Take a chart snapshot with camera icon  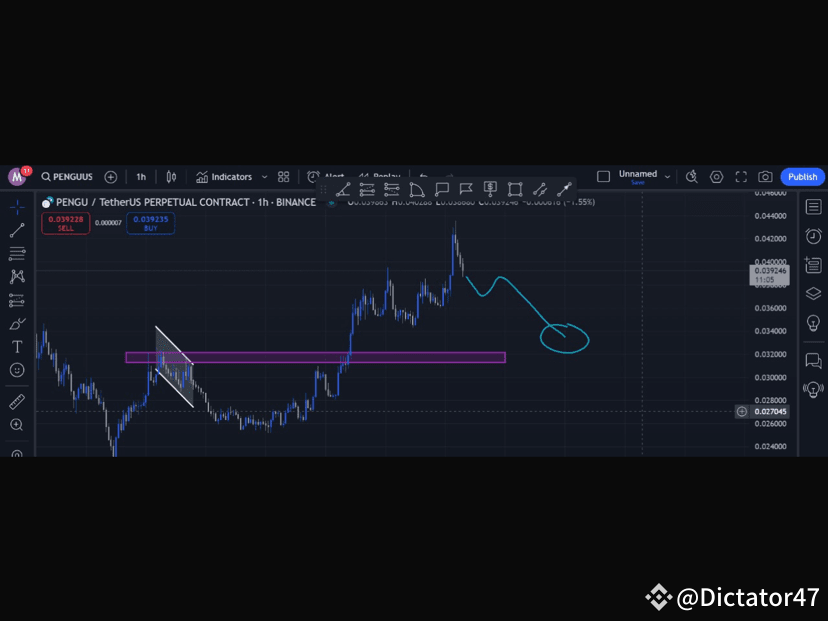(765, 177)
